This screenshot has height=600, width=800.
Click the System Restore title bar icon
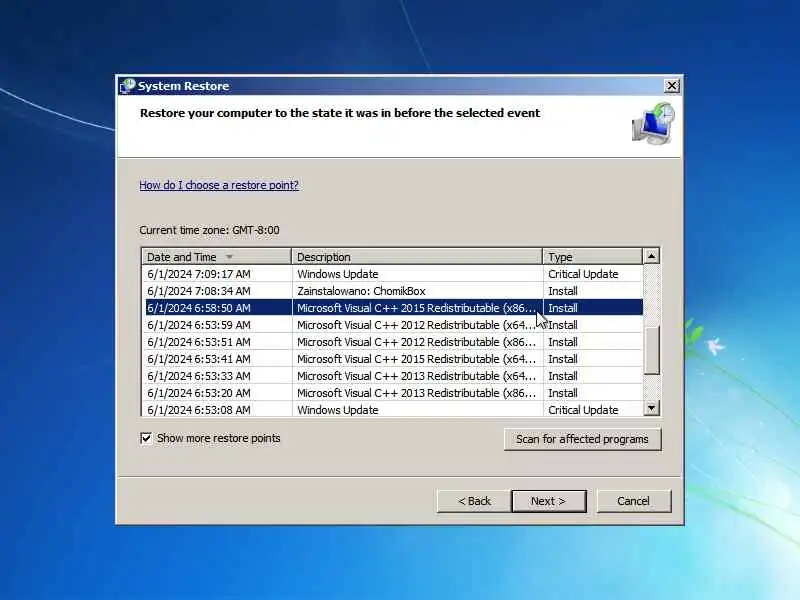(x=127, y=86)
